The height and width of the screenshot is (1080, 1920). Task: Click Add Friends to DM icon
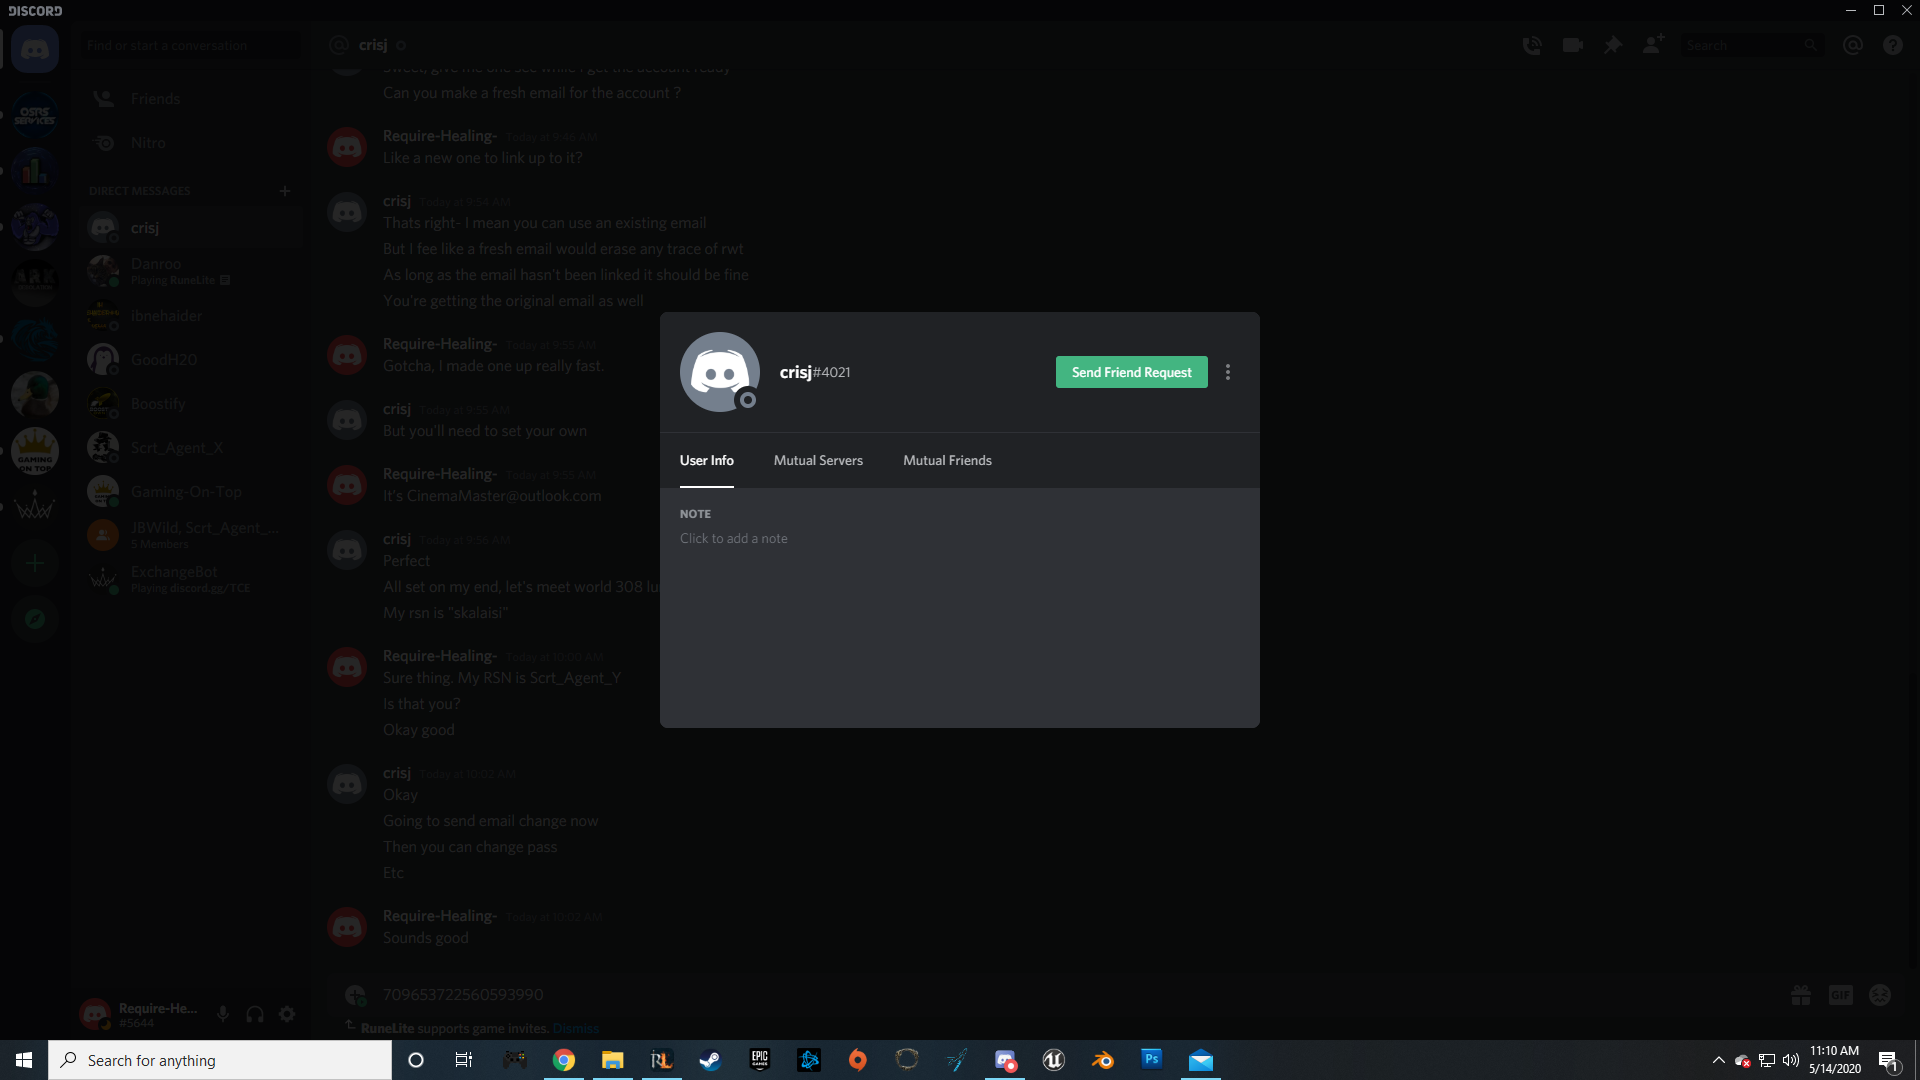[x=1653, y=45]
